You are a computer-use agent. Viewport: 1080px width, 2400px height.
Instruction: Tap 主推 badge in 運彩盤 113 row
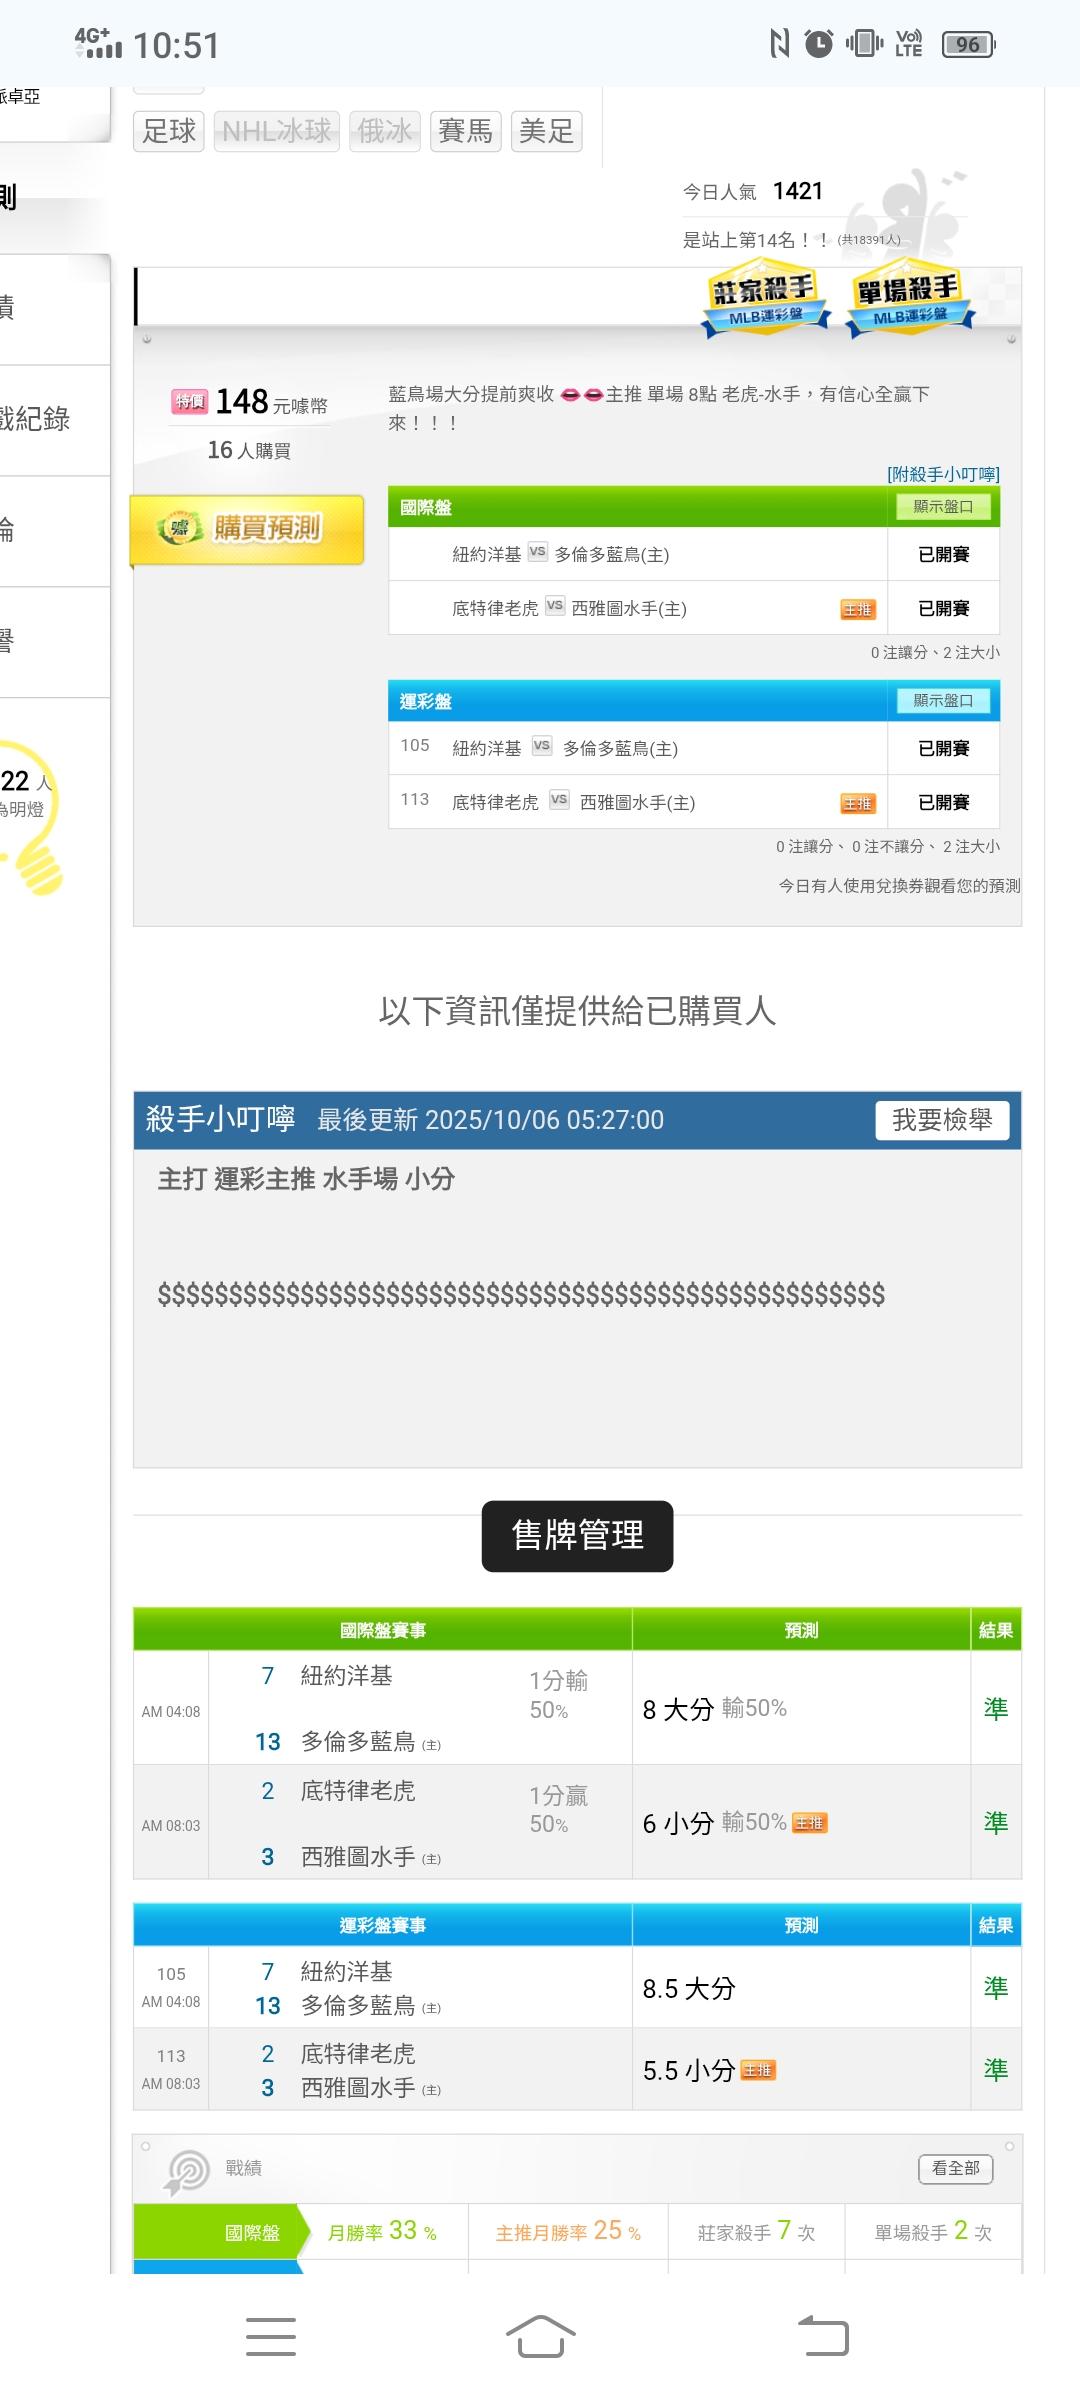[858, 804]
